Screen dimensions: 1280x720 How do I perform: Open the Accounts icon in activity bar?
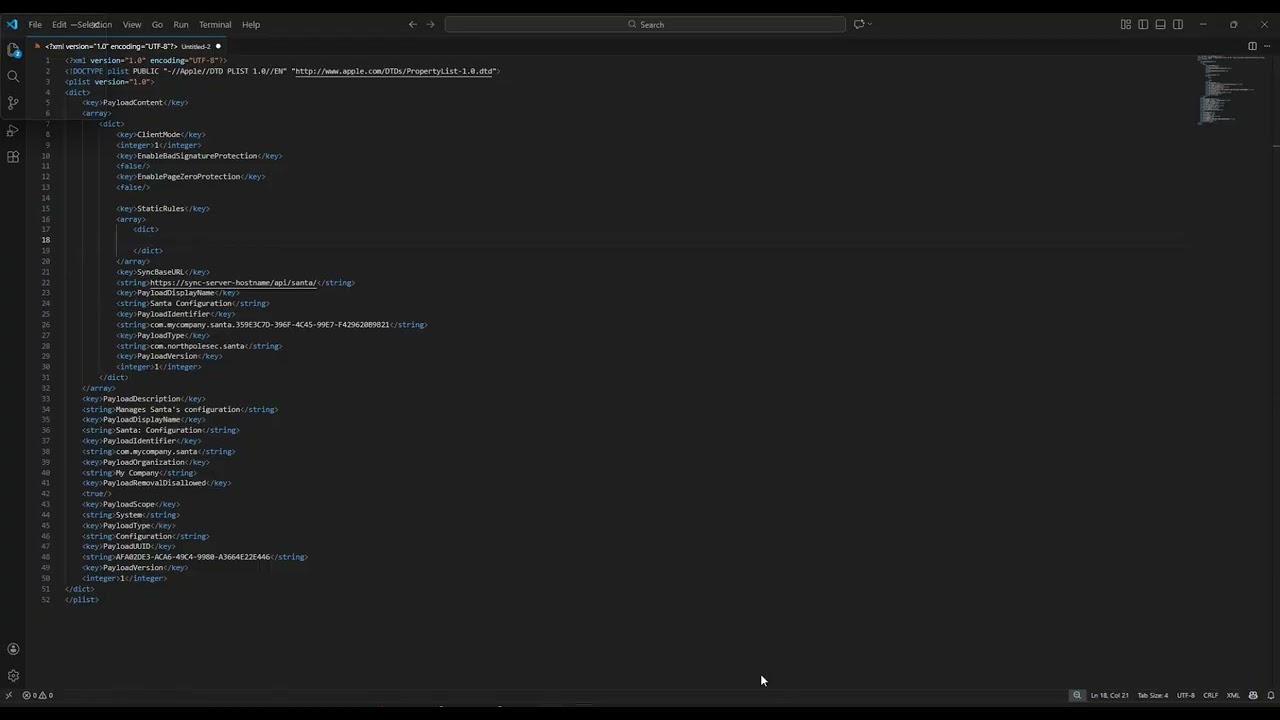click(x=13, y=649)
